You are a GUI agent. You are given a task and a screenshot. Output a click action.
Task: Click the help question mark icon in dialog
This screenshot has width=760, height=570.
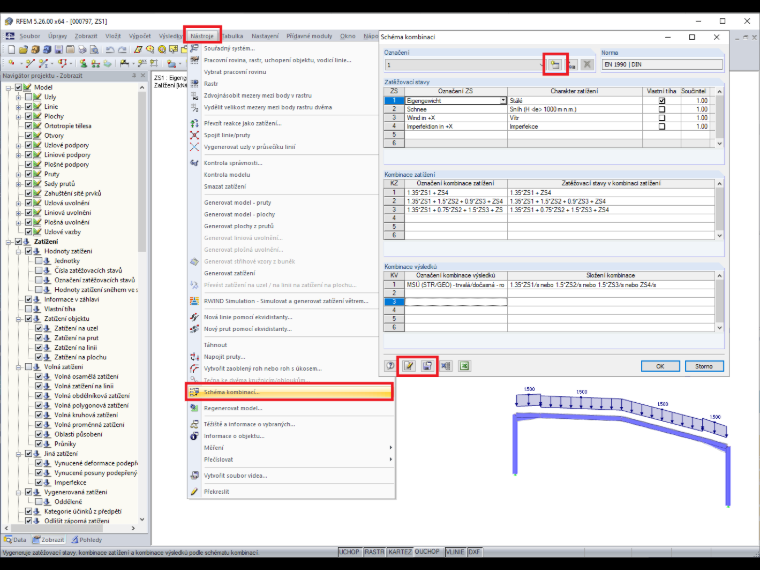point(390,366)
